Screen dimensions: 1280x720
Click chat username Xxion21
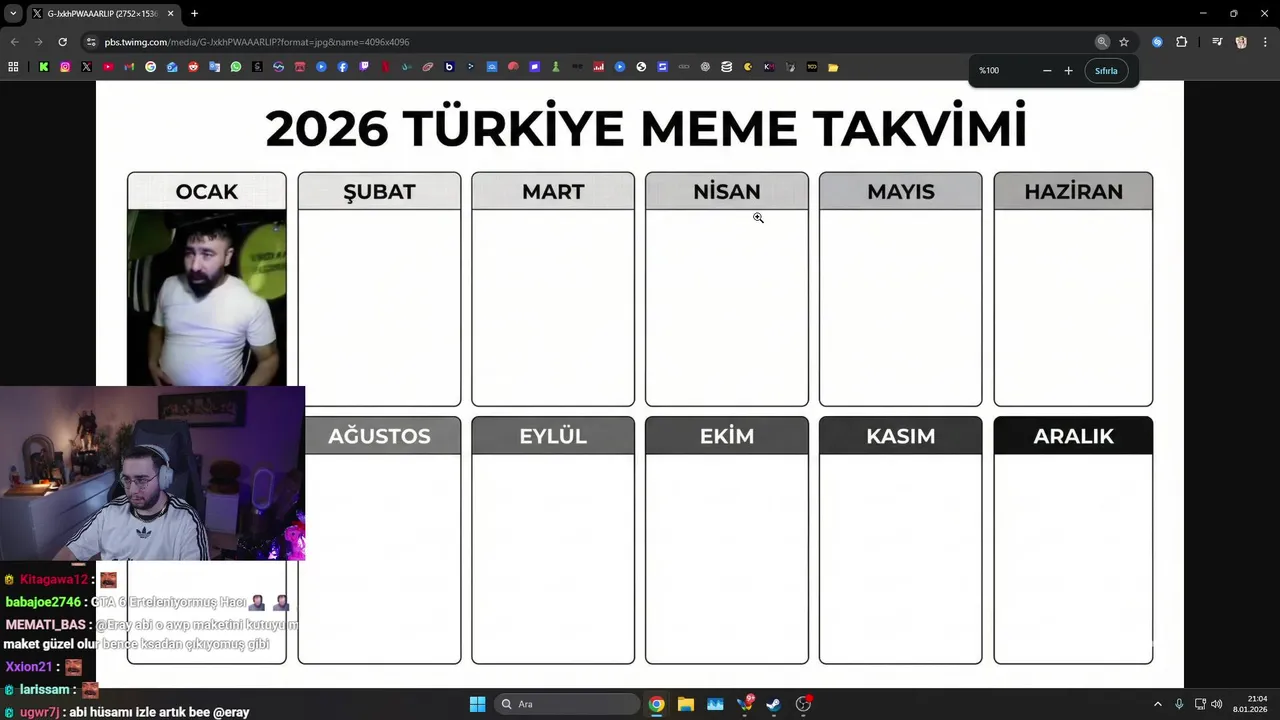tap(29, 667)
